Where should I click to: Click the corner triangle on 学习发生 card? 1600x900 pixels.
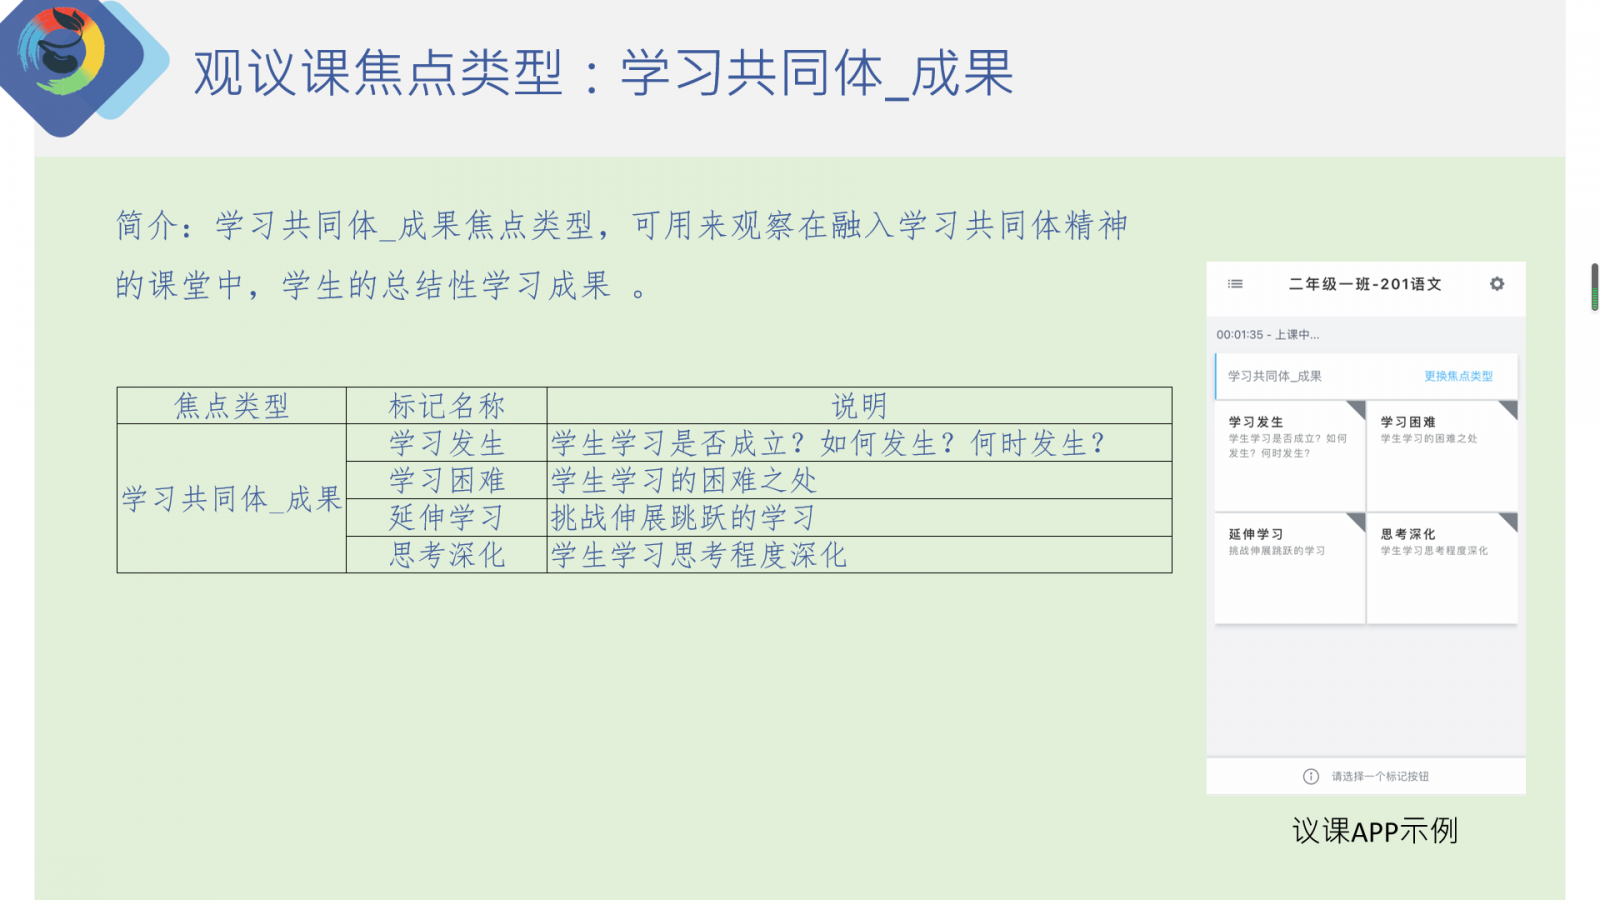coord(1357,408)
